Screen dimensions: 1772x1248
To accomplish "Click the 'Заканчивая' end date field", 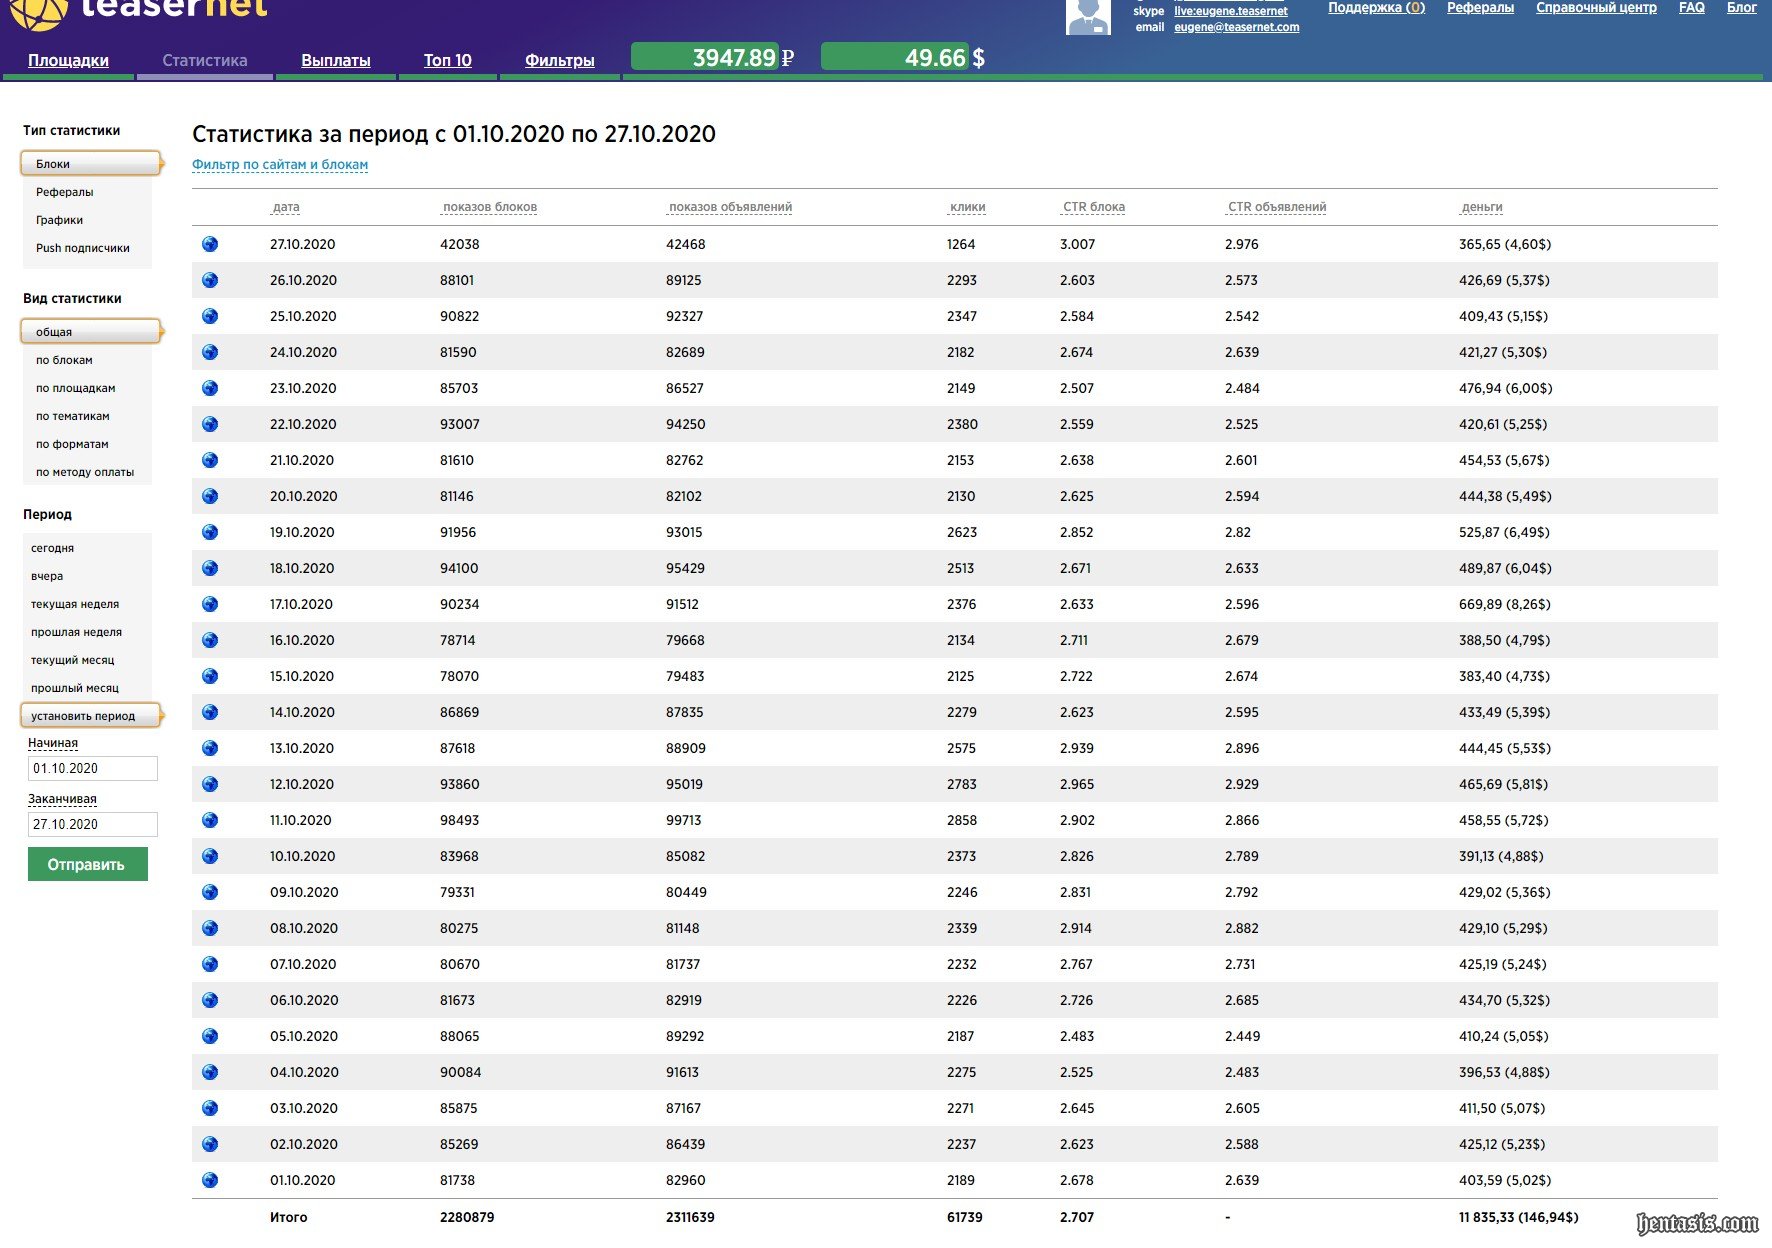I will click(x=92, y=824).
